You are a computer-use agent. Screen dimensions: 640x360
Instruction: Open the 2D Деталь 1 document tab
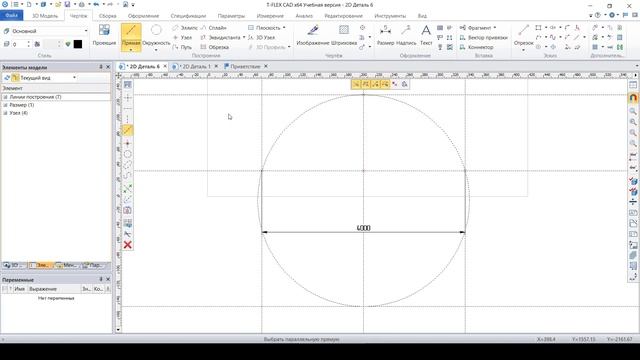[x=195, y=66]
